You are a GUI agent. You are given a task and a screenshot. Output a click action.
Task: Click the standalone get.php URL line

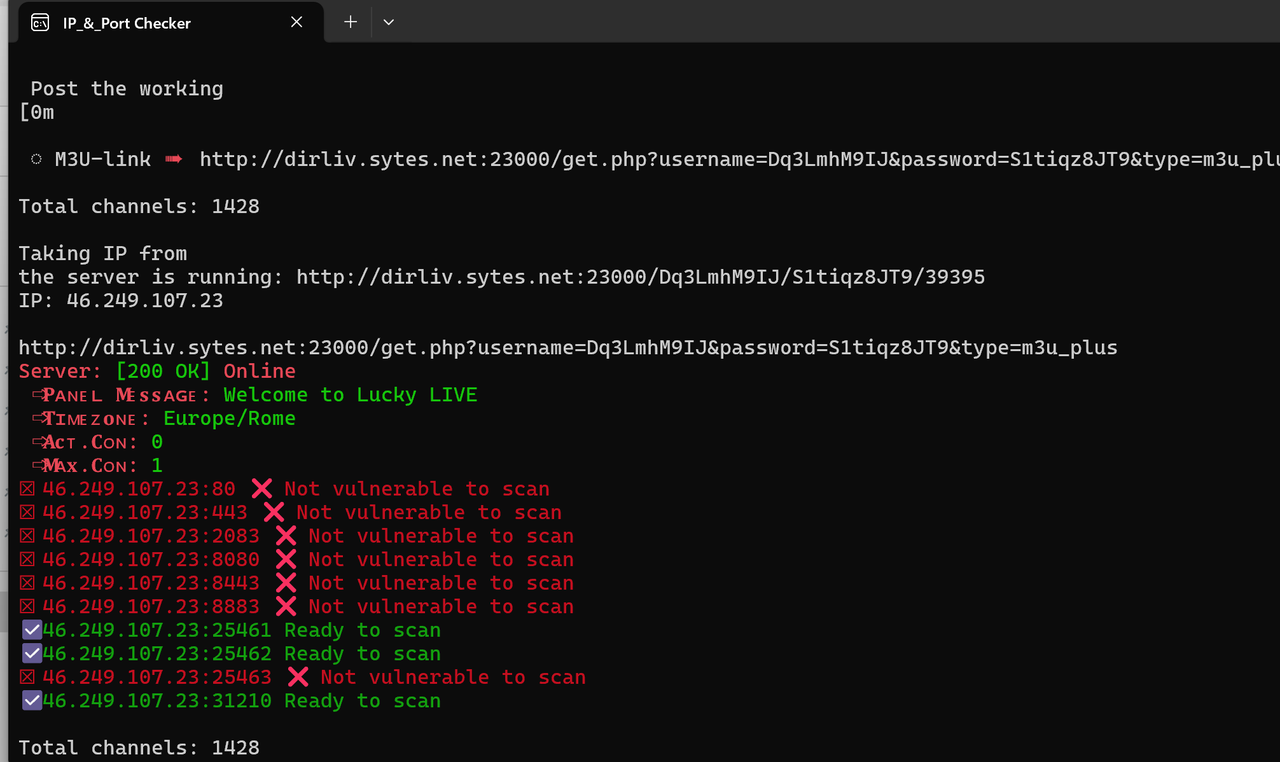coord(568,348)
